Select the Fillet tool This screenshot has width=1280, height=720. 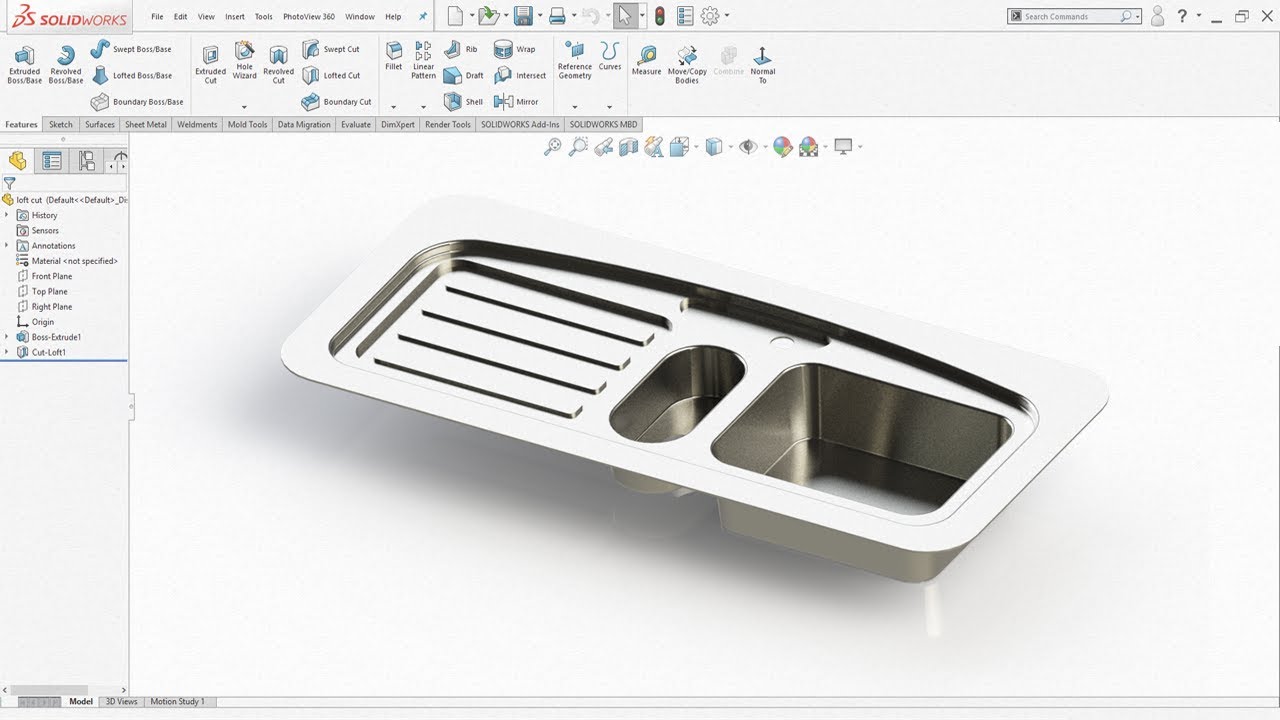click(394, 57)
